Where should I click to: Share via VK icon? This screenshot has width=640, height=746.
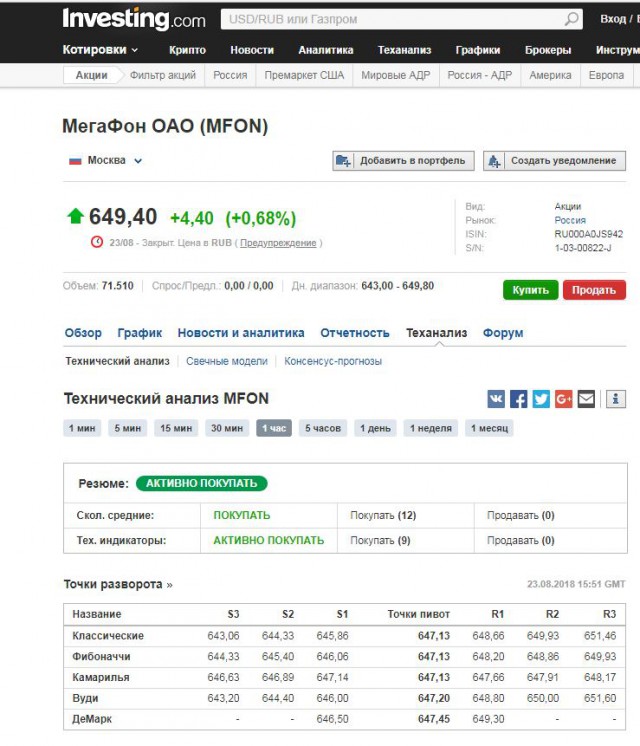pyautogui.click(x=496, y=399)
